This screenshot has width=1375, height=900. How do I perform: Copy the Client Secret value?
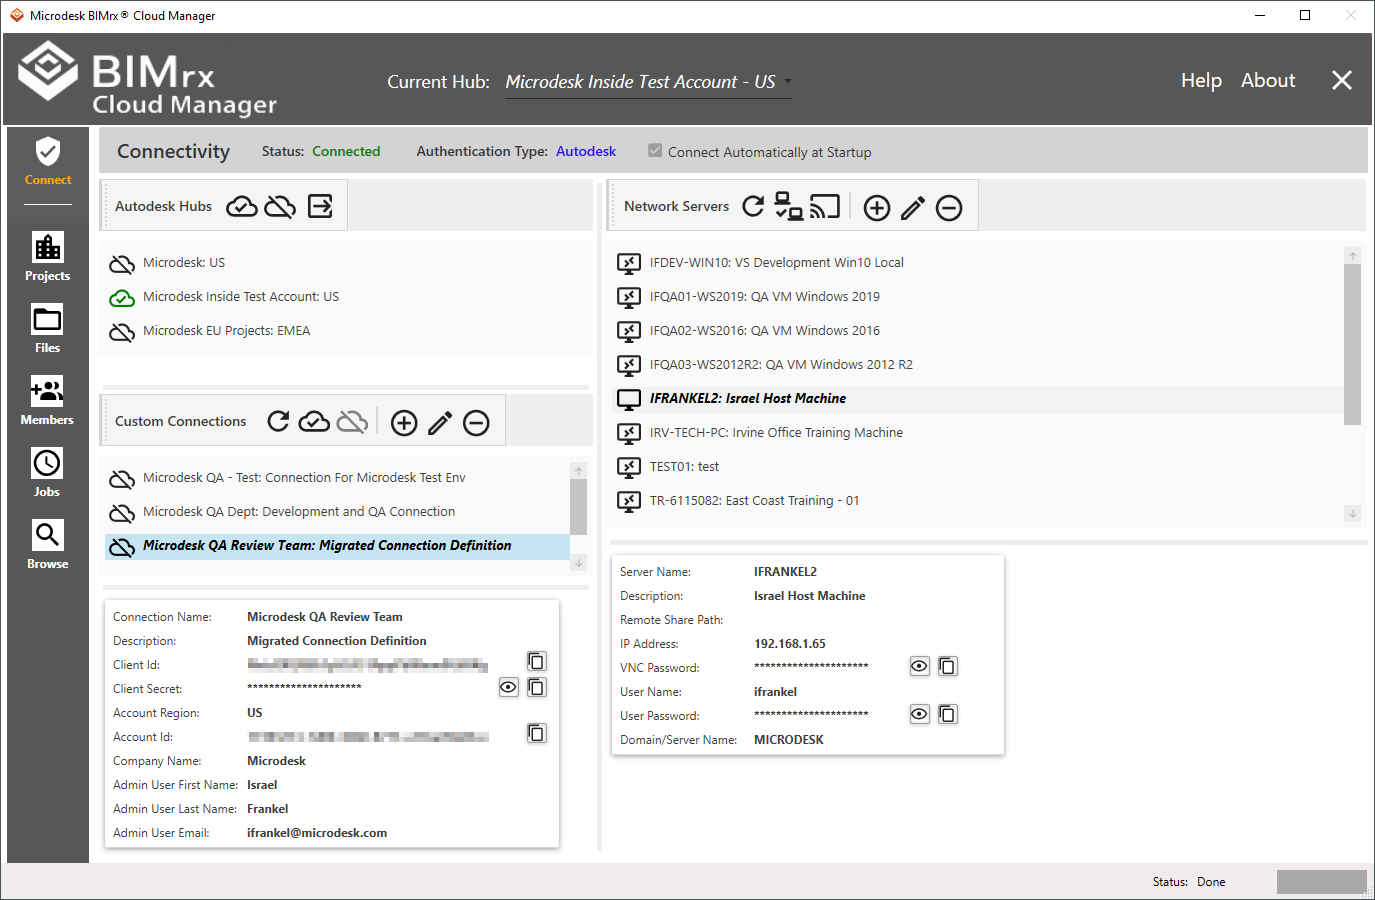[x=537, y=687]
